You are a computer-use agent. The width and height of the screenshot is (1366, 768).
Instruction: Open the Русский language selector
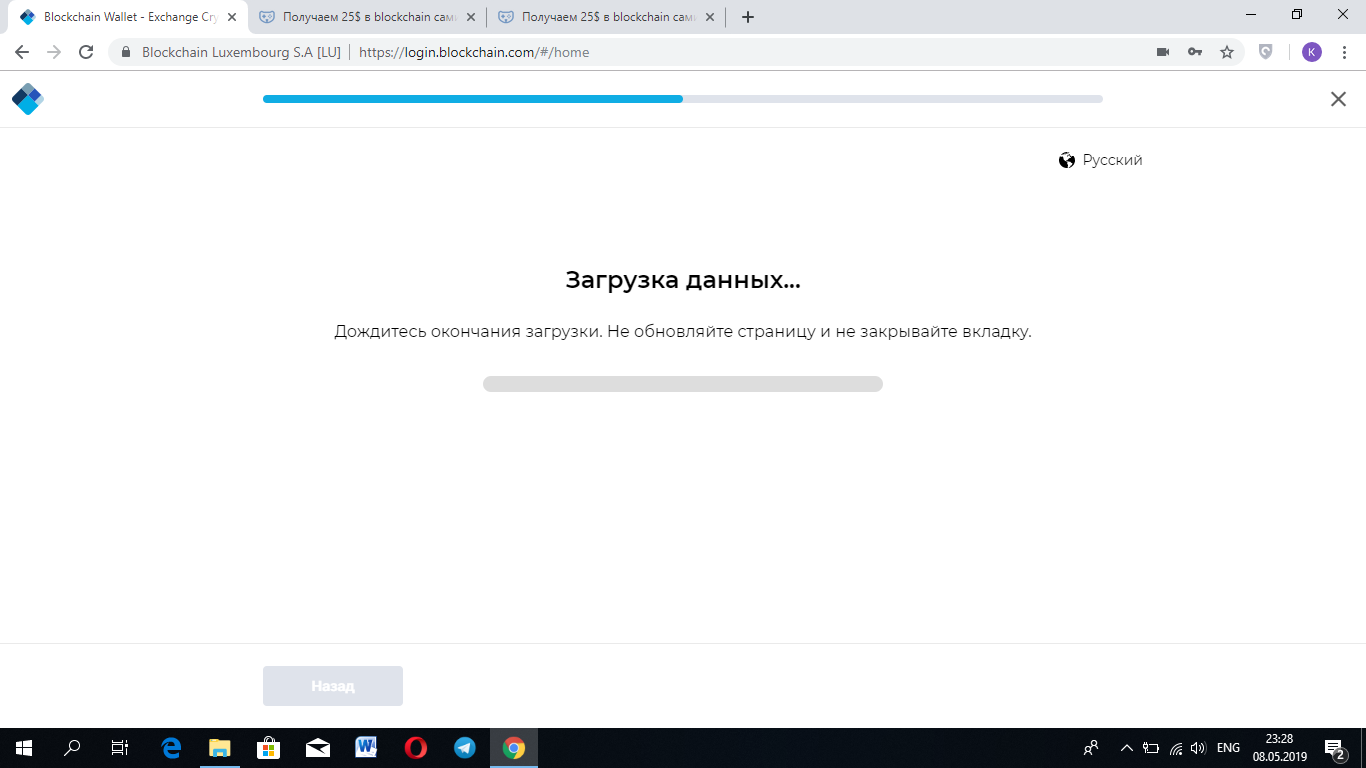(x=1100, y=160)
